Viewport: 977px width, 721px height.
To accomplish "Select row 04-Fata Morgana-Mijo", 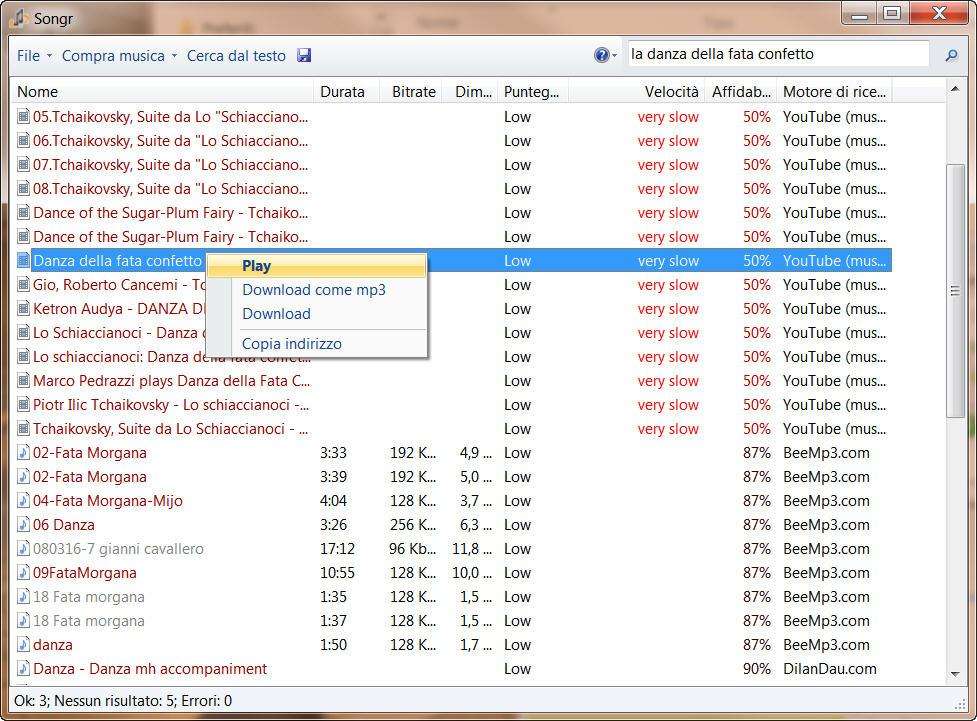I will point(452,500).
